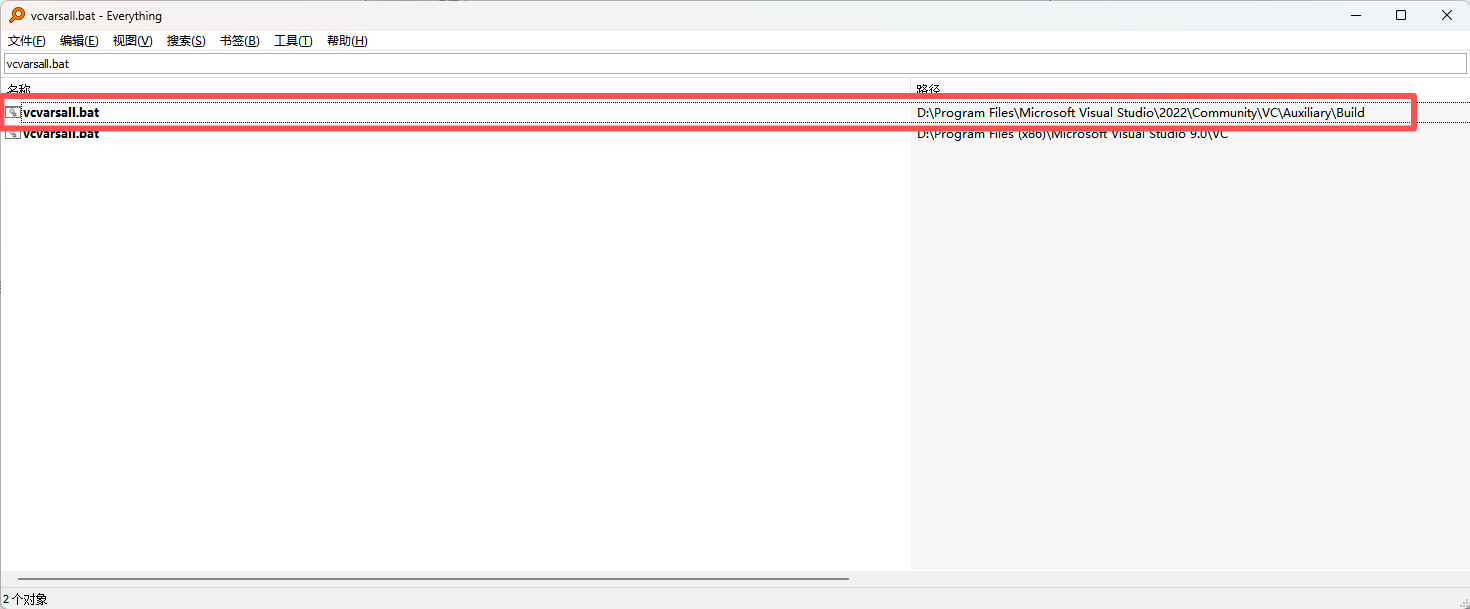Click the Everything magnifier icon in the title bar
Viewport: 1470px width, 609px height.
(x=17, y=15)
